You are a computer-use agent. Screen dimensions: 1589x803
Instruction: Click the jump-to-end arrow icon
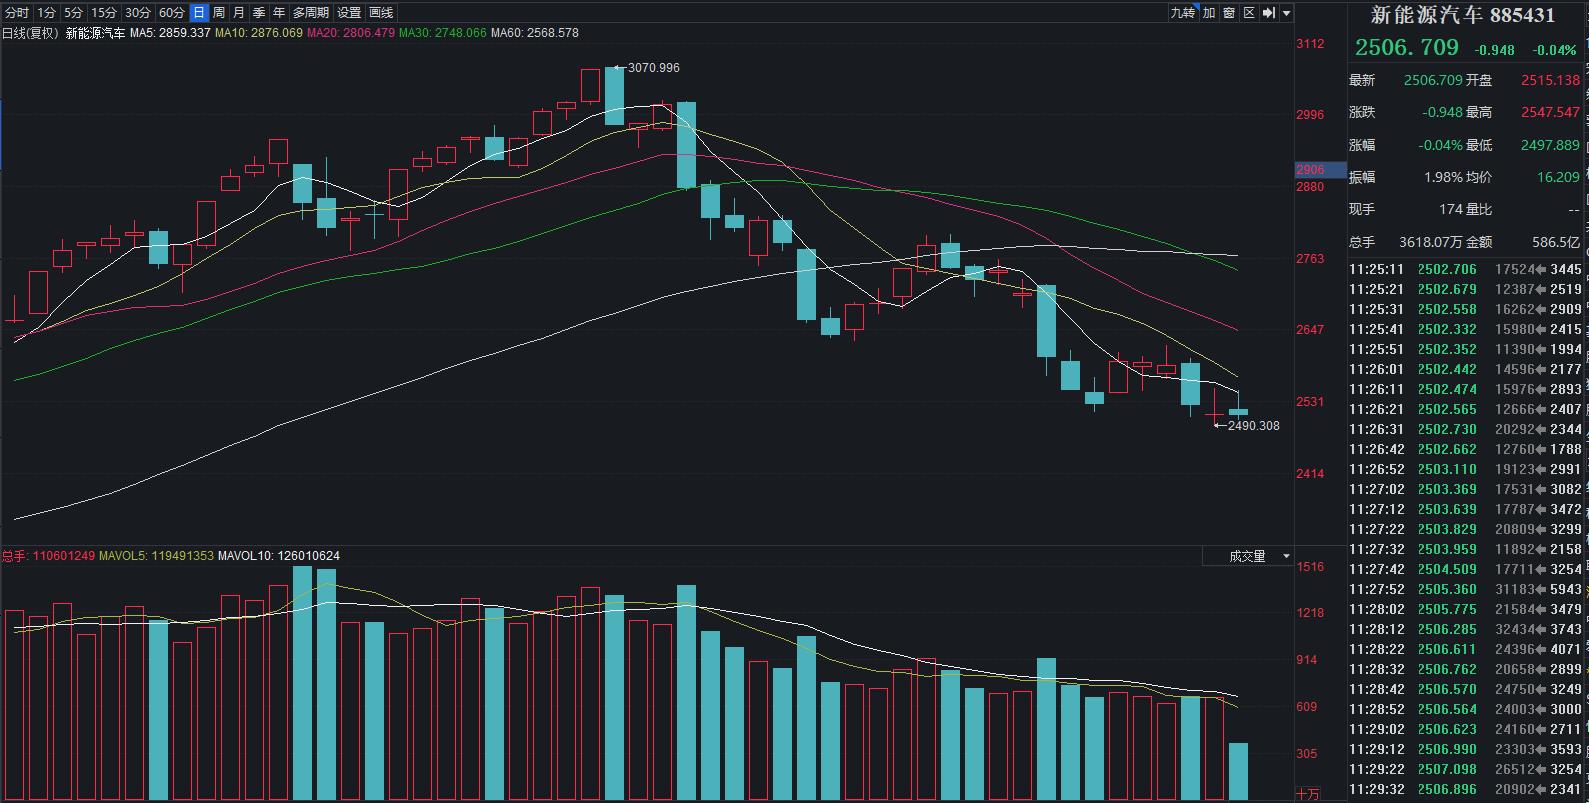tap(1269, 13)
